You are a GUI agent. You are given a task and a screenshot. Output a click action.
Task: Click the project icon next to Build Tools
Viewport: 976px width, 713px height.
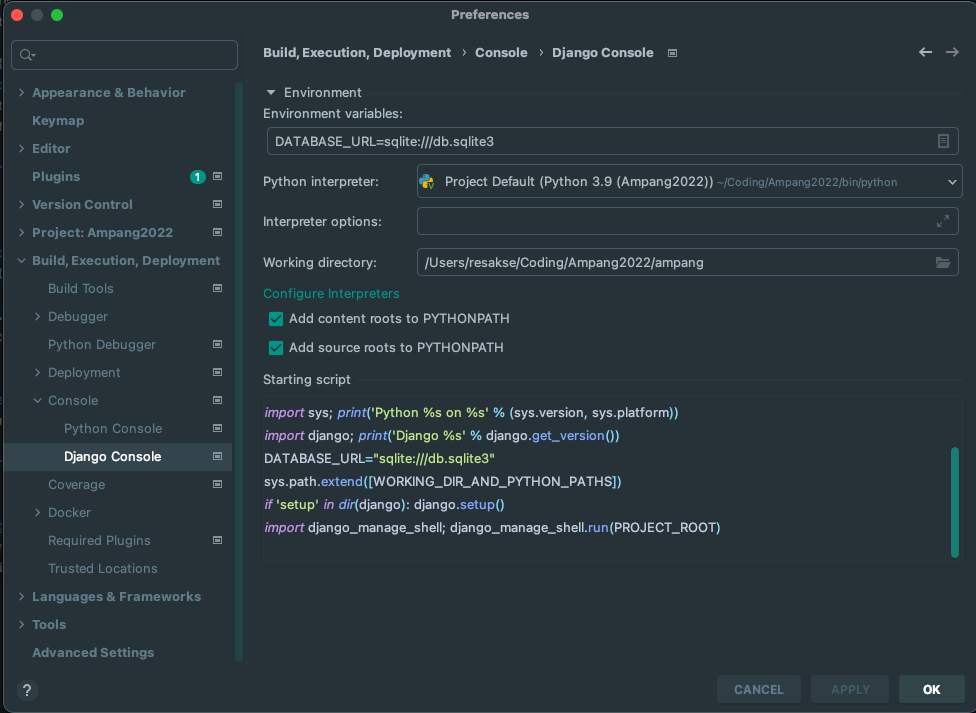(217, 288)
